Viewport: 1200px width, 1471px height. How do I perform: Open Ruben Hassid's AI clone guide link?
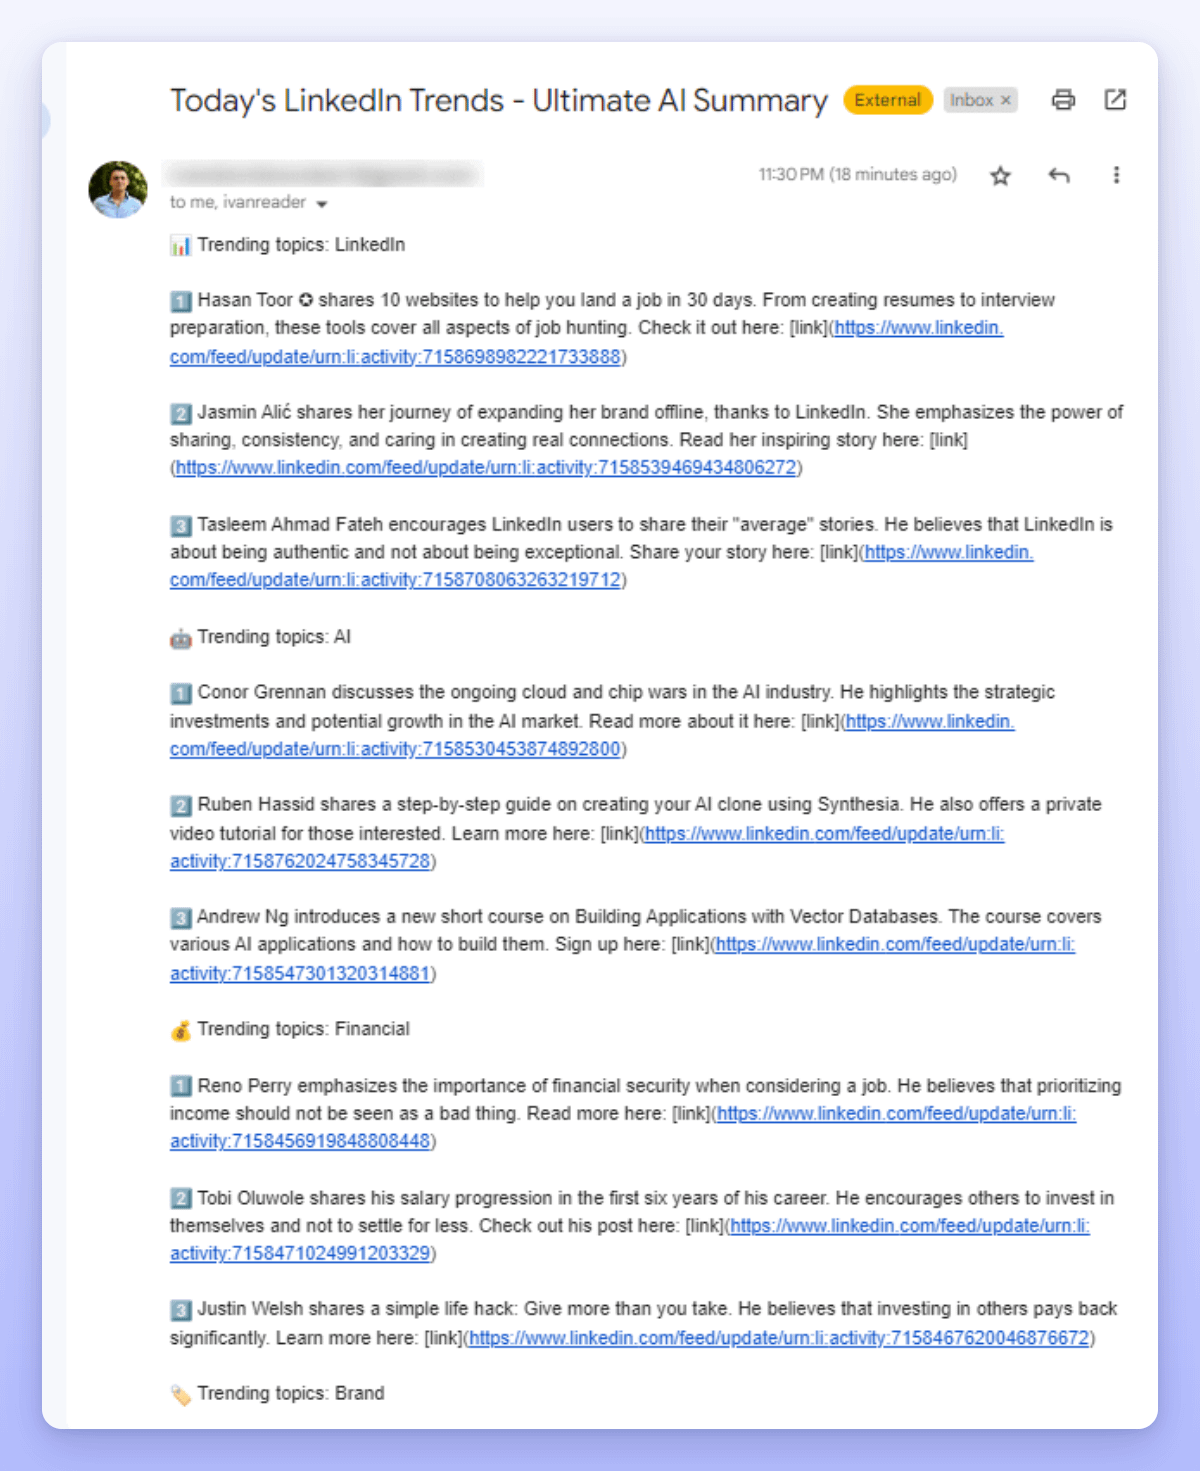[x=300, y=861]
